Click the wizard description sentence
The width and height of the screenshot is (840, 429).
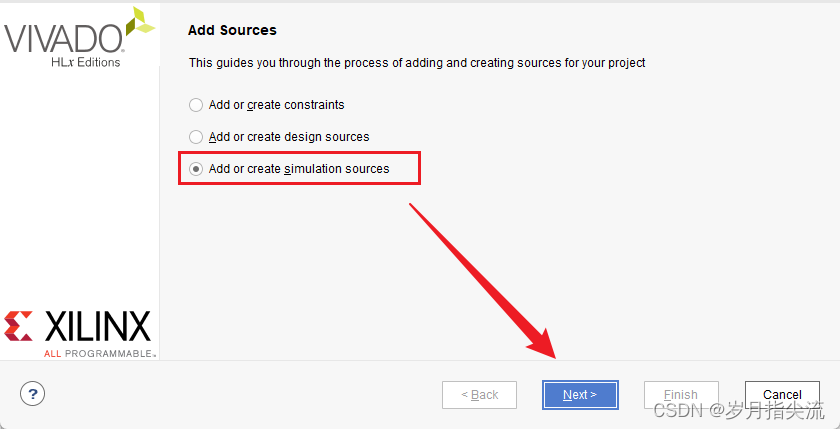click(x=417, y=63)
